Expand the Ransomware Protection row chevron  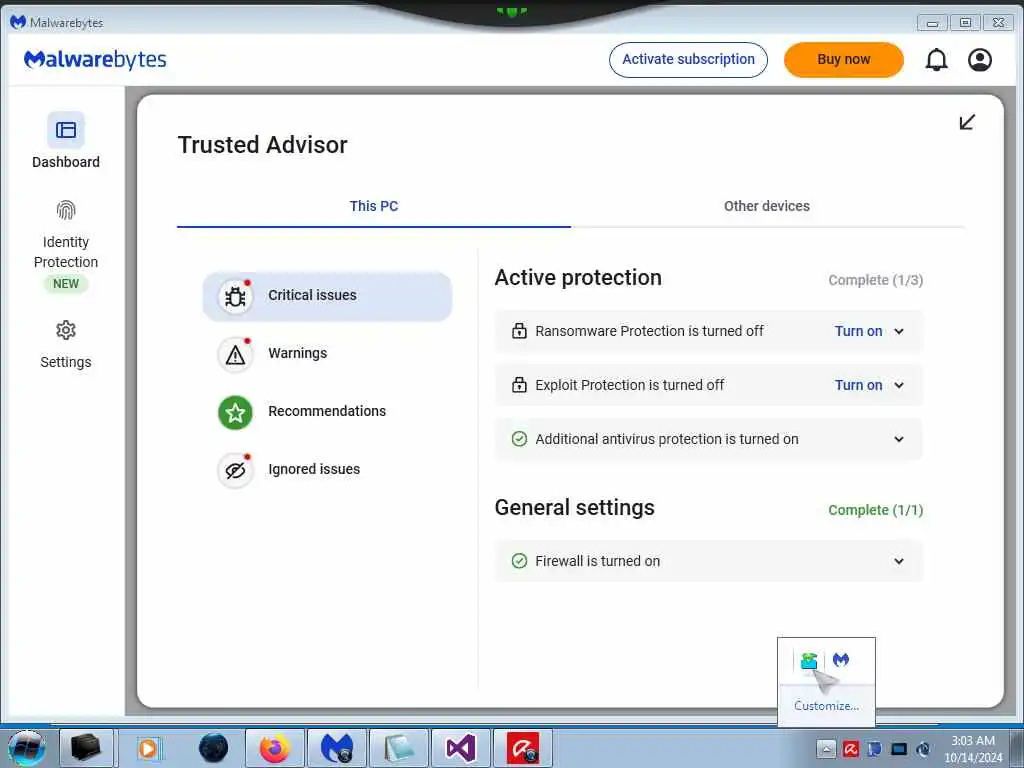coord(899,331)
